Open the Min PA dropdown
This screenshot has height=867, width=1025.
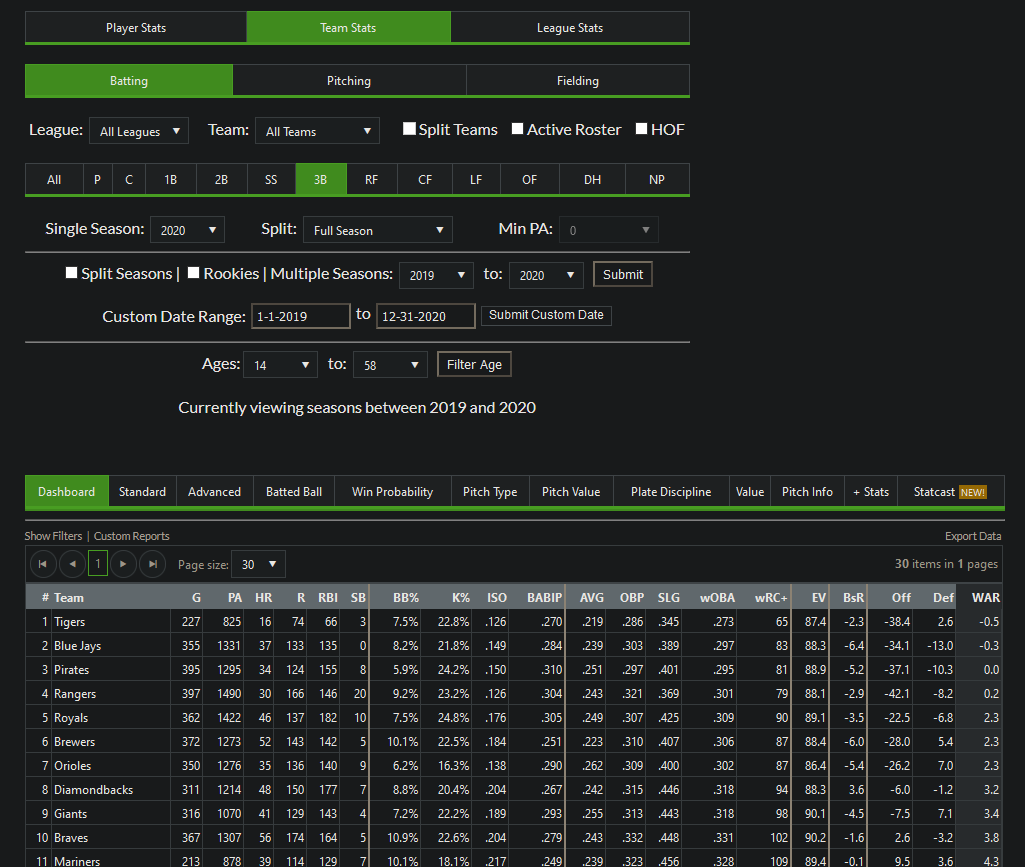(609, 230)
